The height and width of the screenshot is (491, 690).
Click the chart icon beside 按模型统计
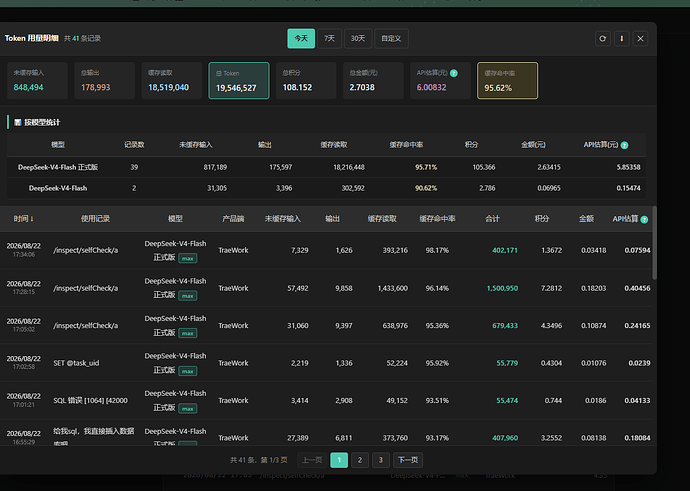18,122
